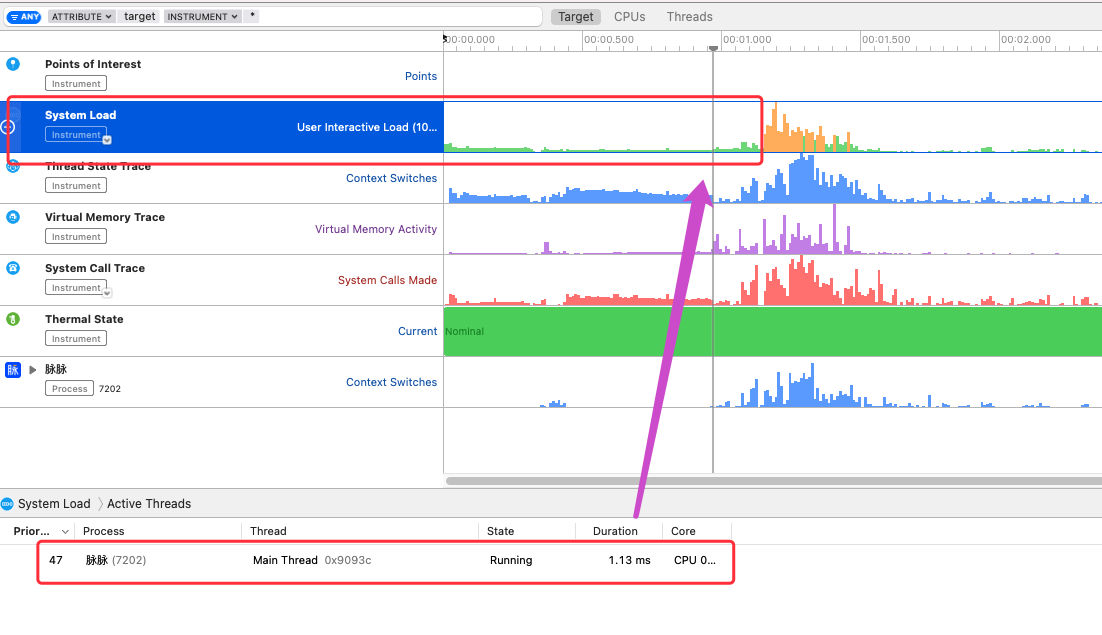Click the Virtual Memory Trace instrument icon

click(13, 217)
